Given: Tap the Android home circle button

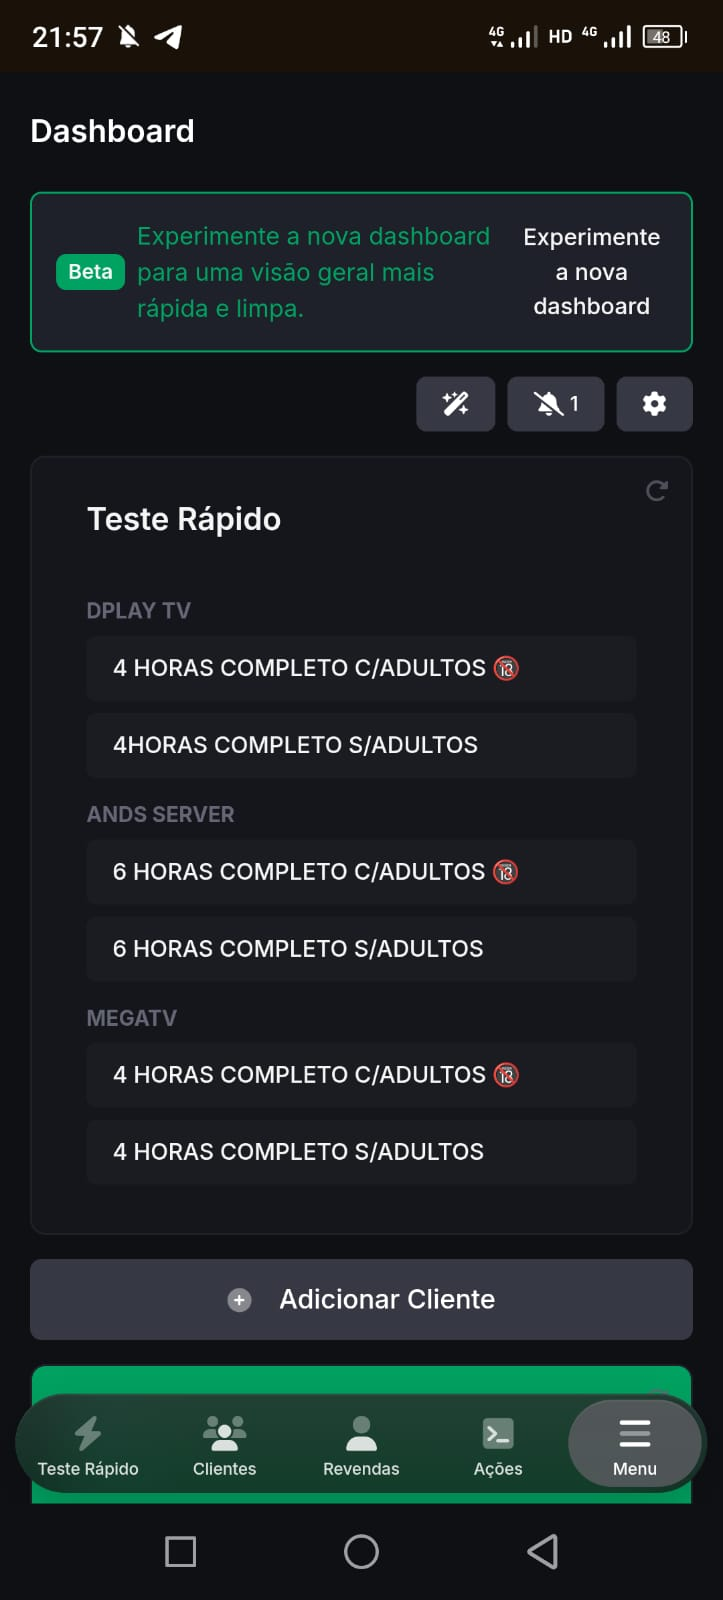Looking at the screenshot, I should click(361, 1551).
